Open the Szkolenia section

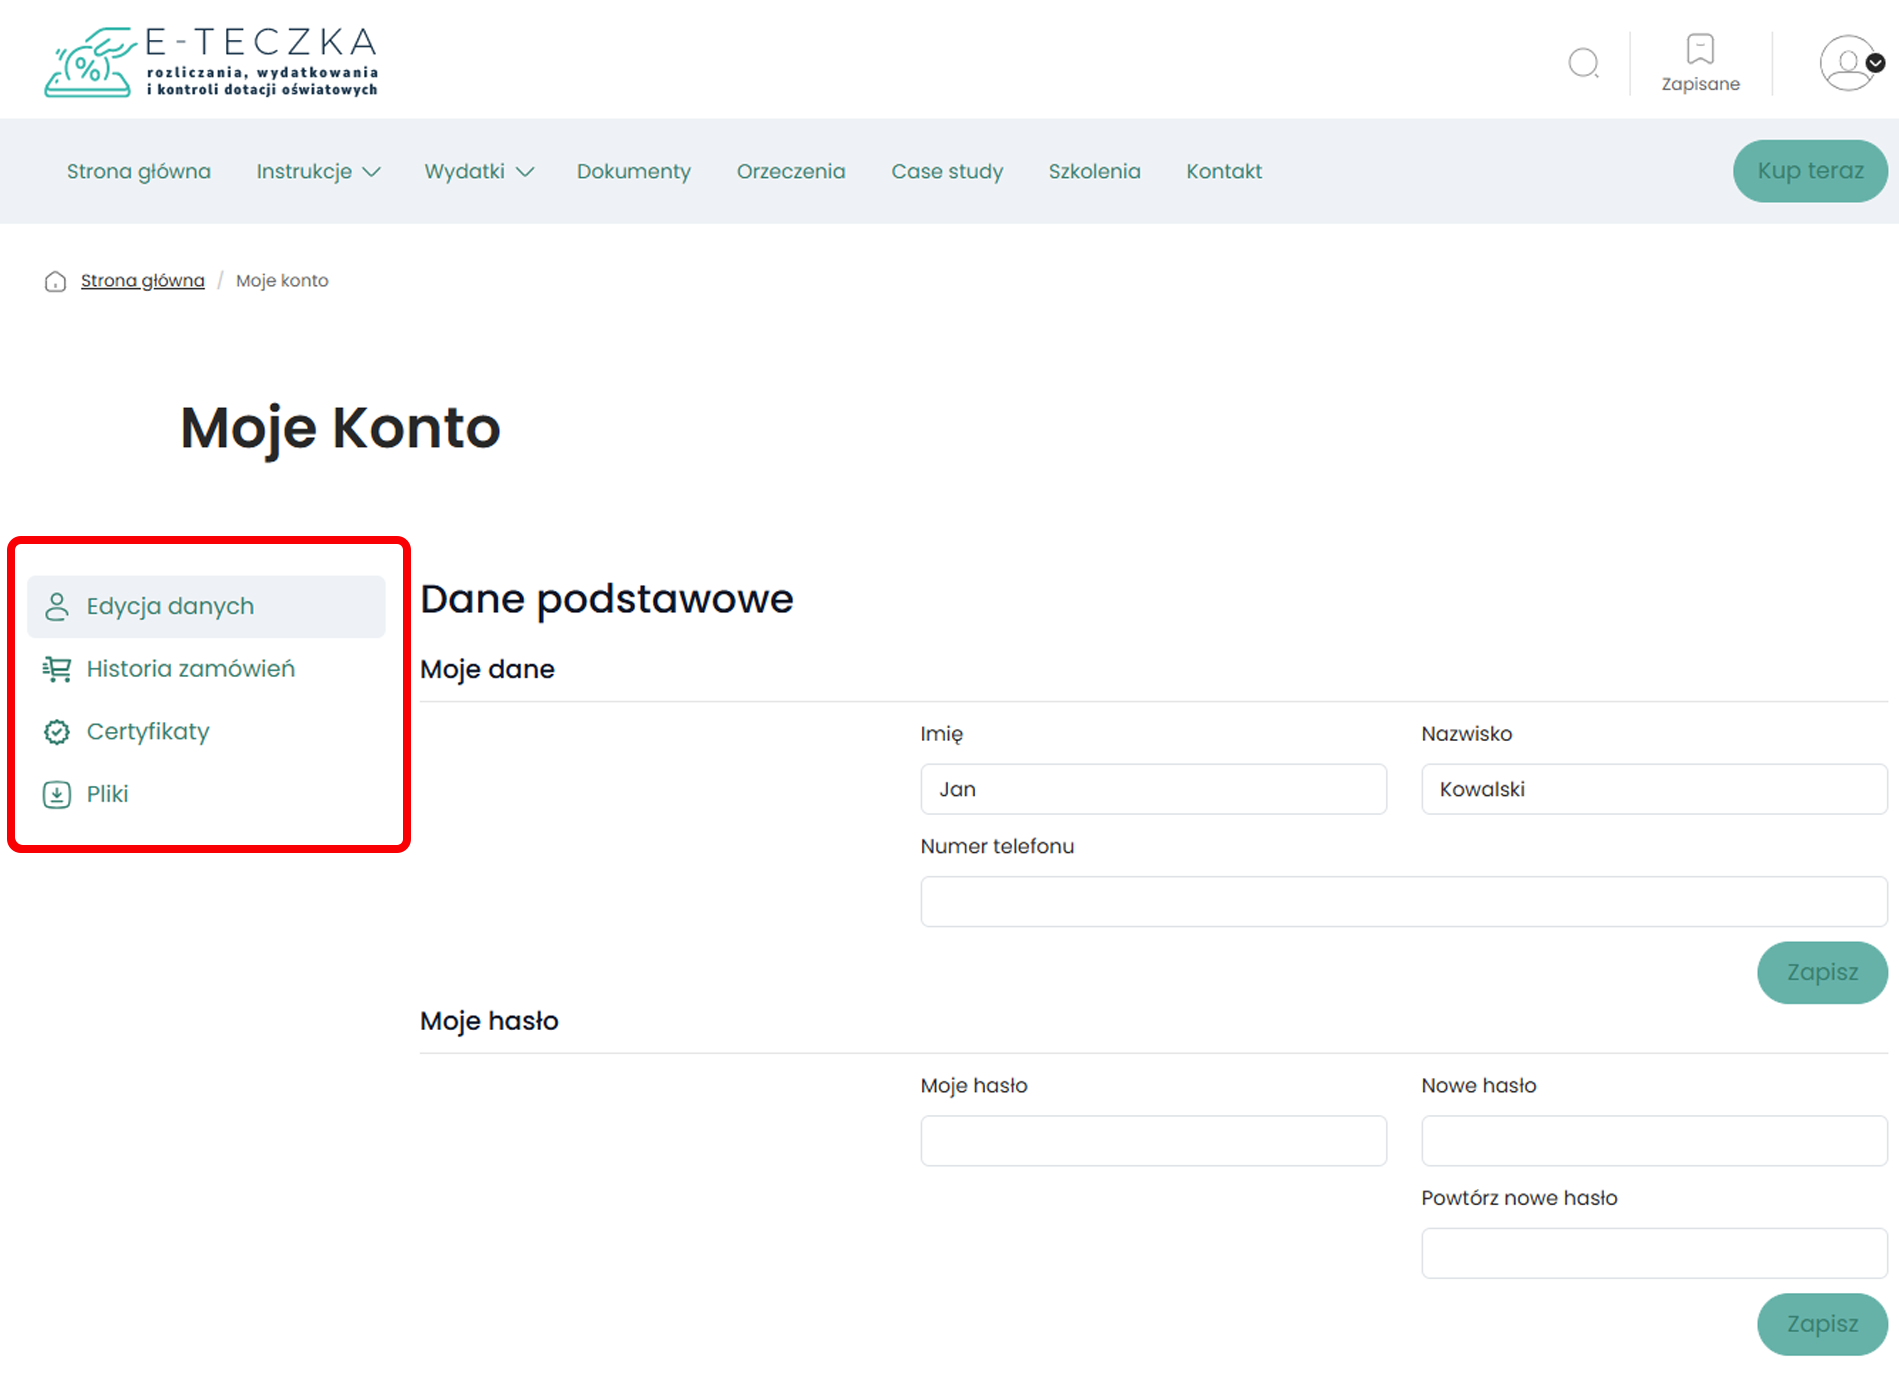pos(1094,171)
